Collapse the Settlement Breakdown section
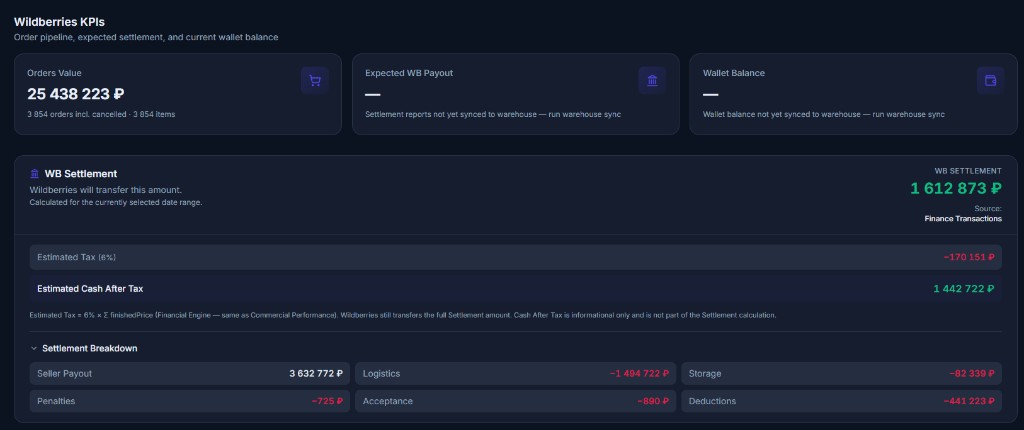The width and height of the screenshot is (1024, 430). coord(34,348)
